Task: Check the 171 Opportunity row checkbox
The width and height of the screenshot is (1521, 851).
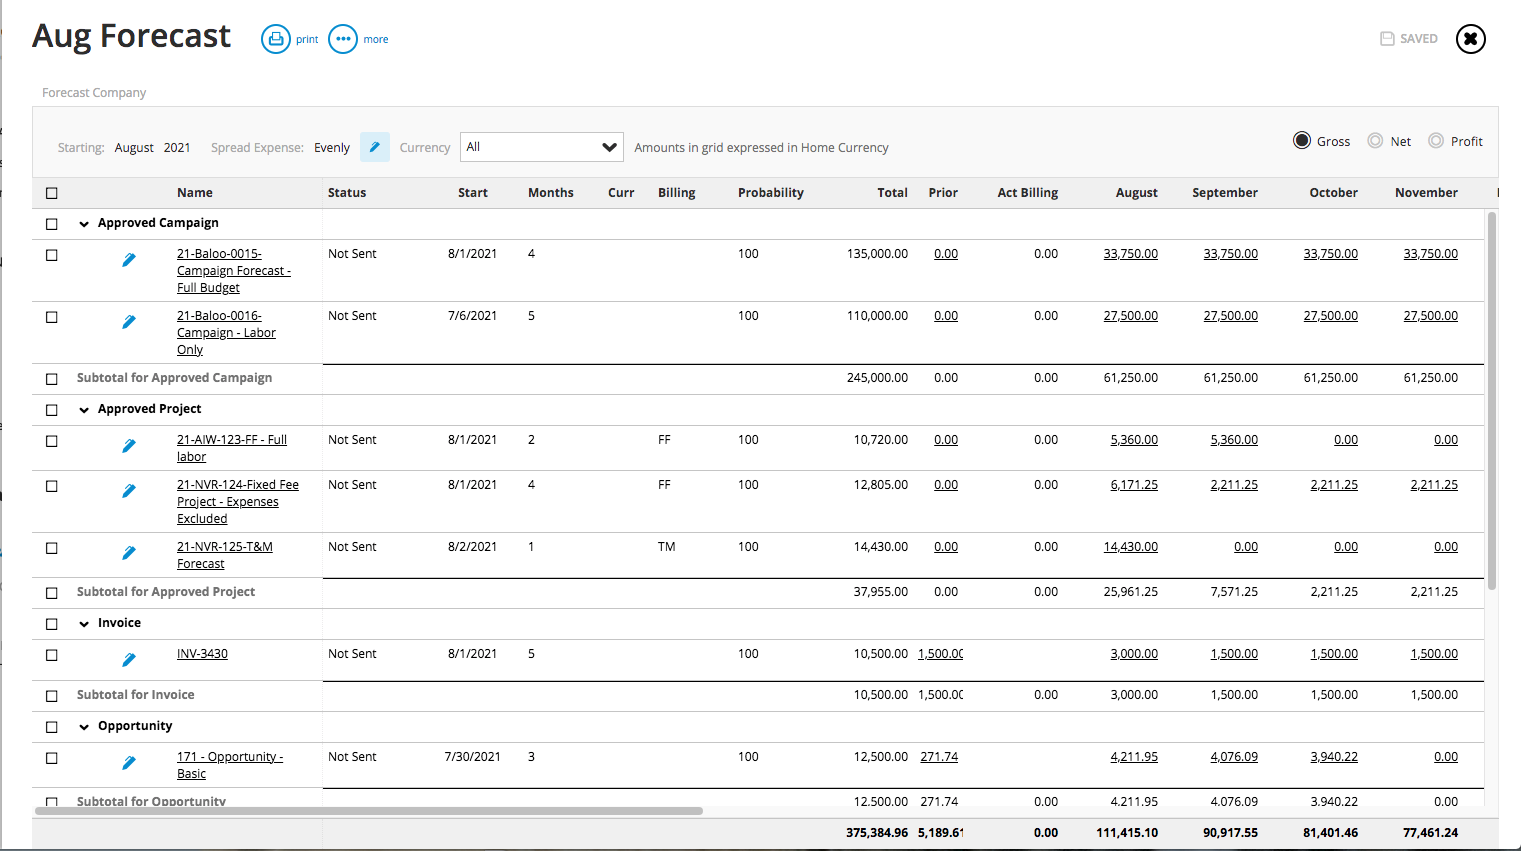Action: point(52,758)
